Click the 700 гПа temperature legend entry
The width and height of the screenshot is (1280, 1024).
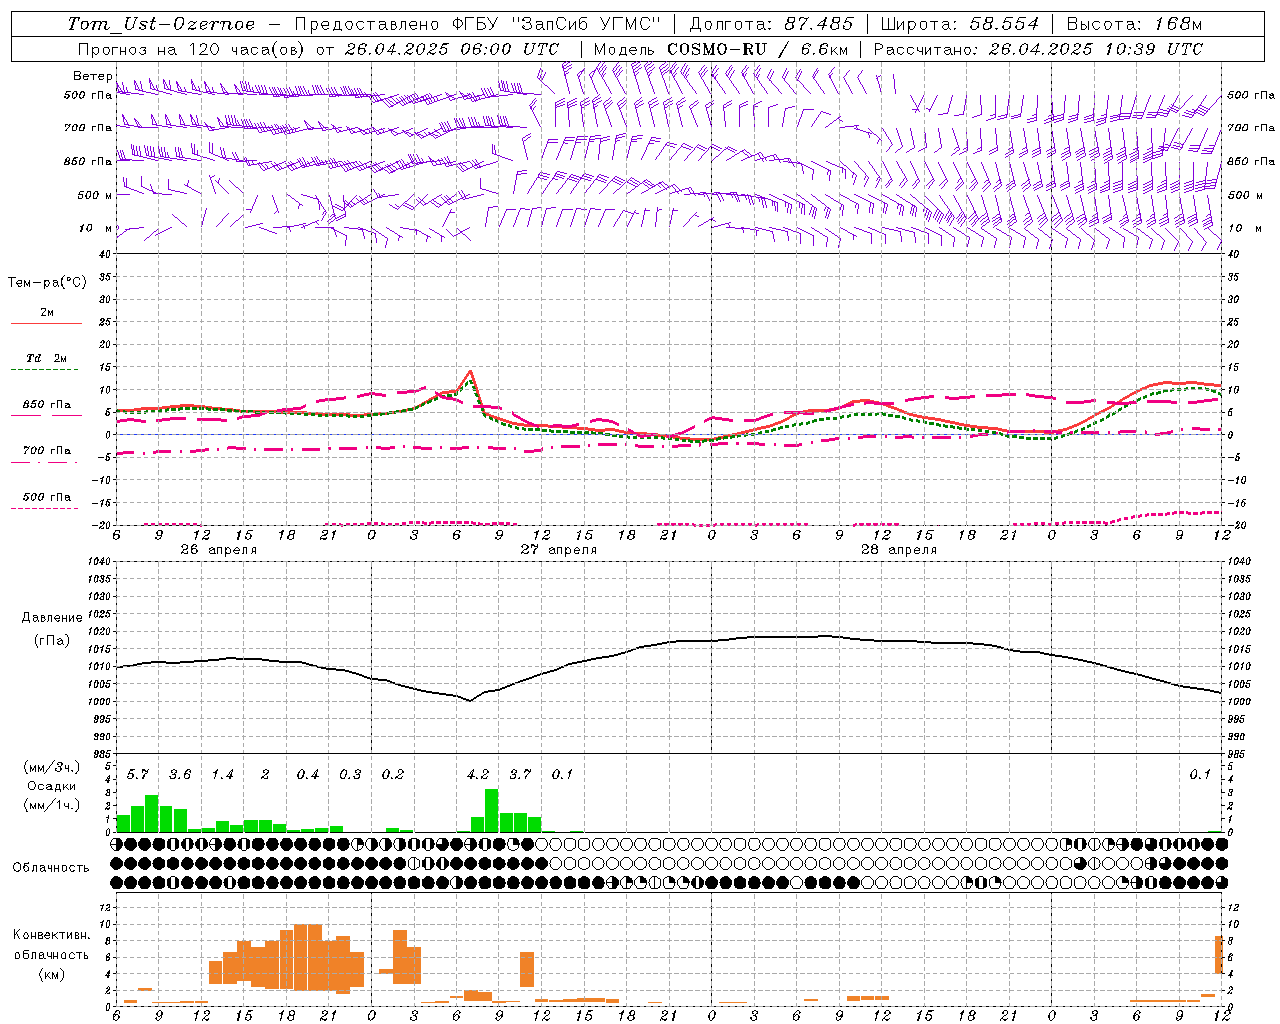click(x=47, y=451)
